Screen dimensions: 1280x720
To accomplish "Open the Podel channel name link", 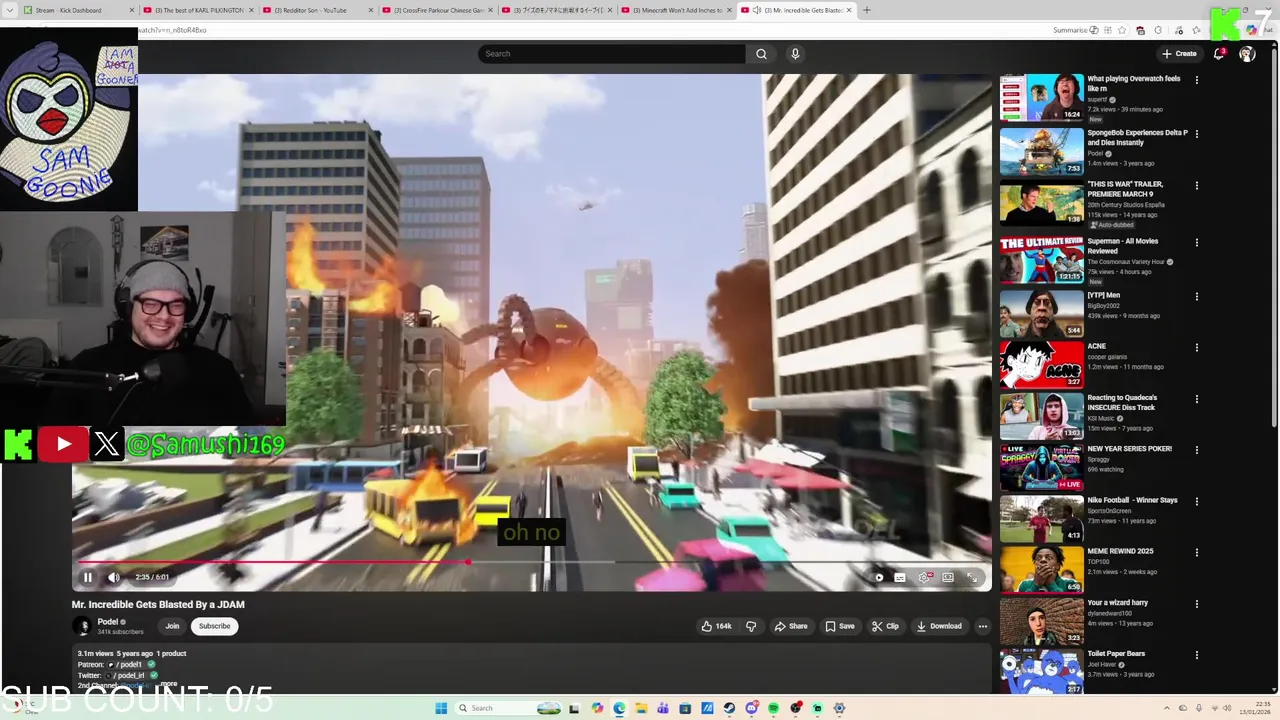I will 108,622.
